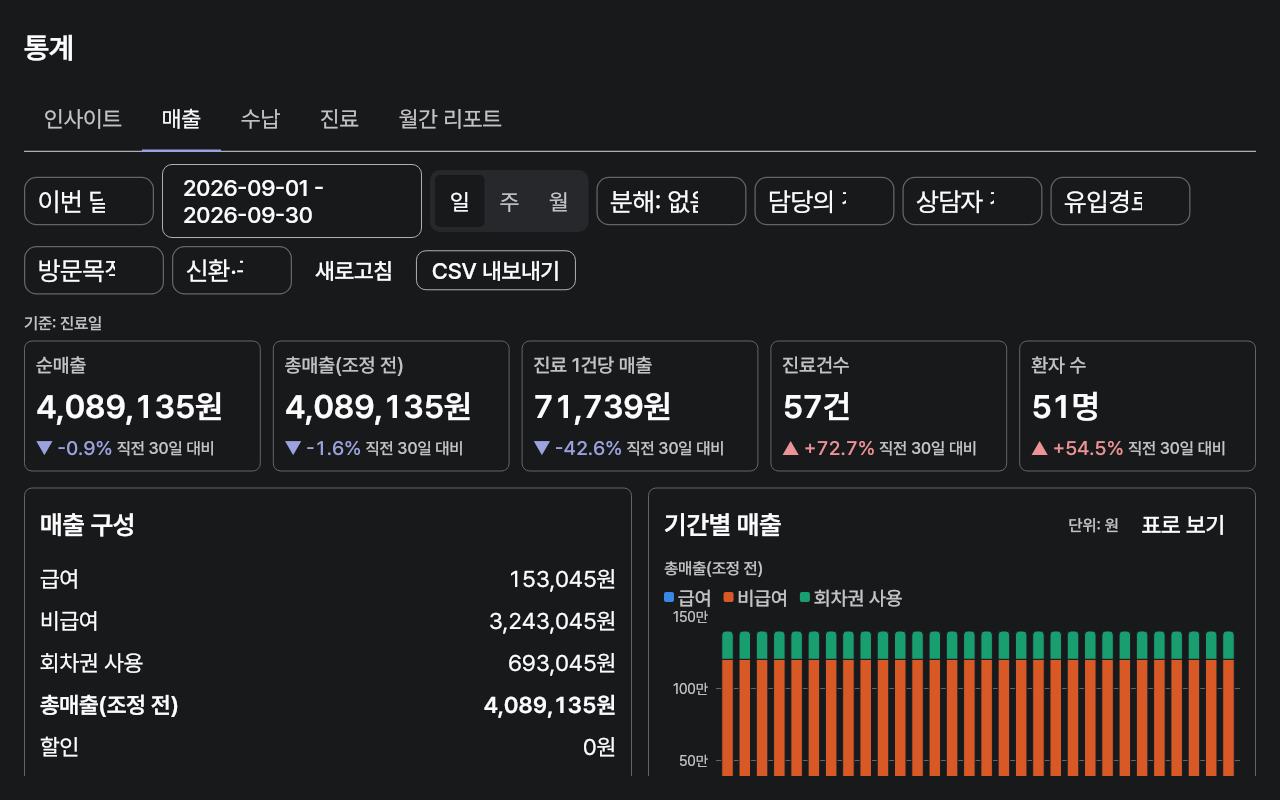Select the 일 daily granularity toggle
The height and width of the screenshot is (800, 1280).
(460, 201)
